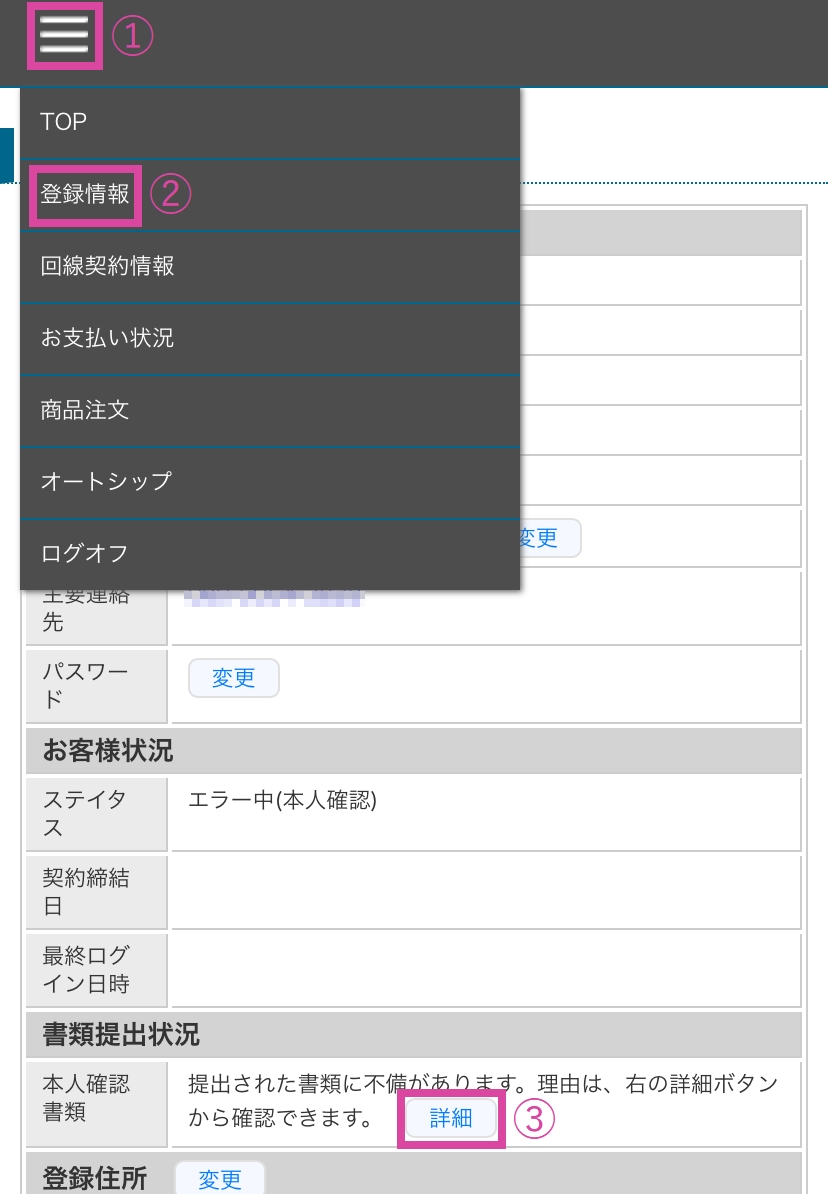Click 変更 under 登録住所

coord(220,1179)
